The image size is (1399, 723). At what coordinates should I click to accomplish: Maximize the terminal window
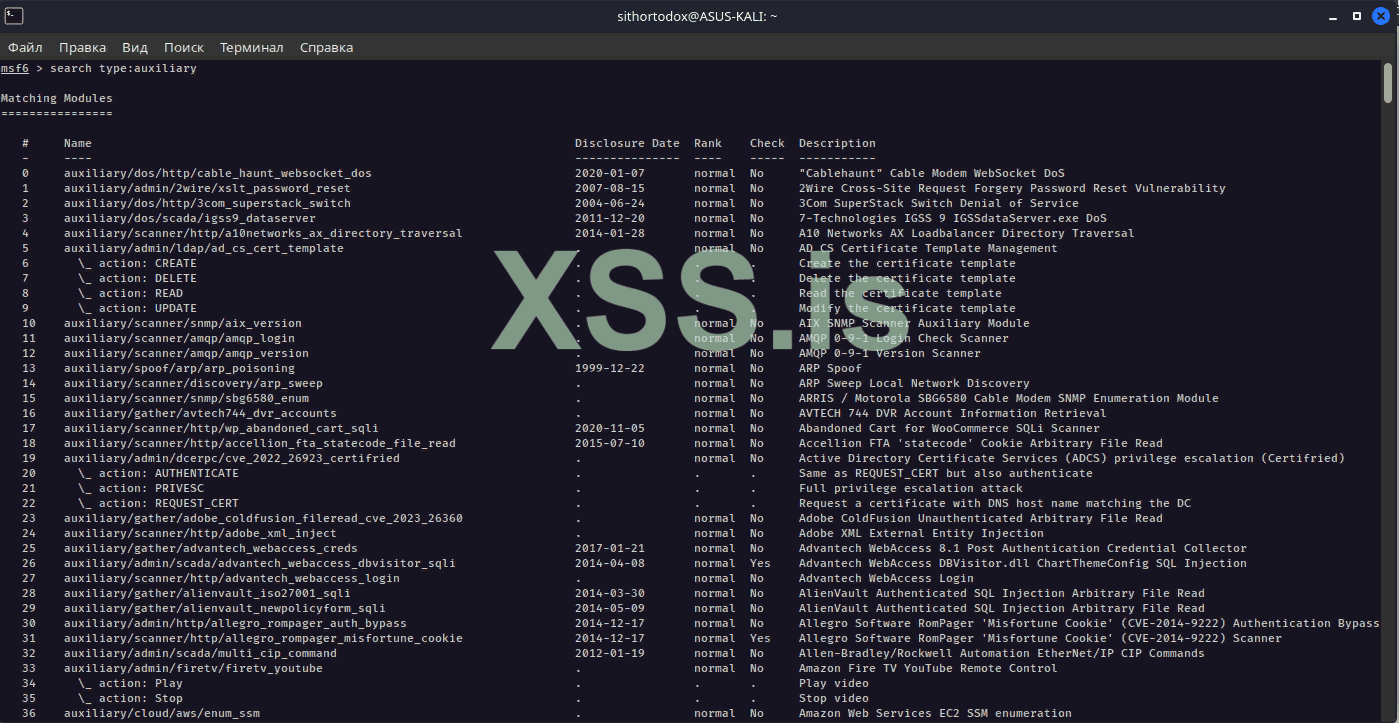pos(1356,16)
